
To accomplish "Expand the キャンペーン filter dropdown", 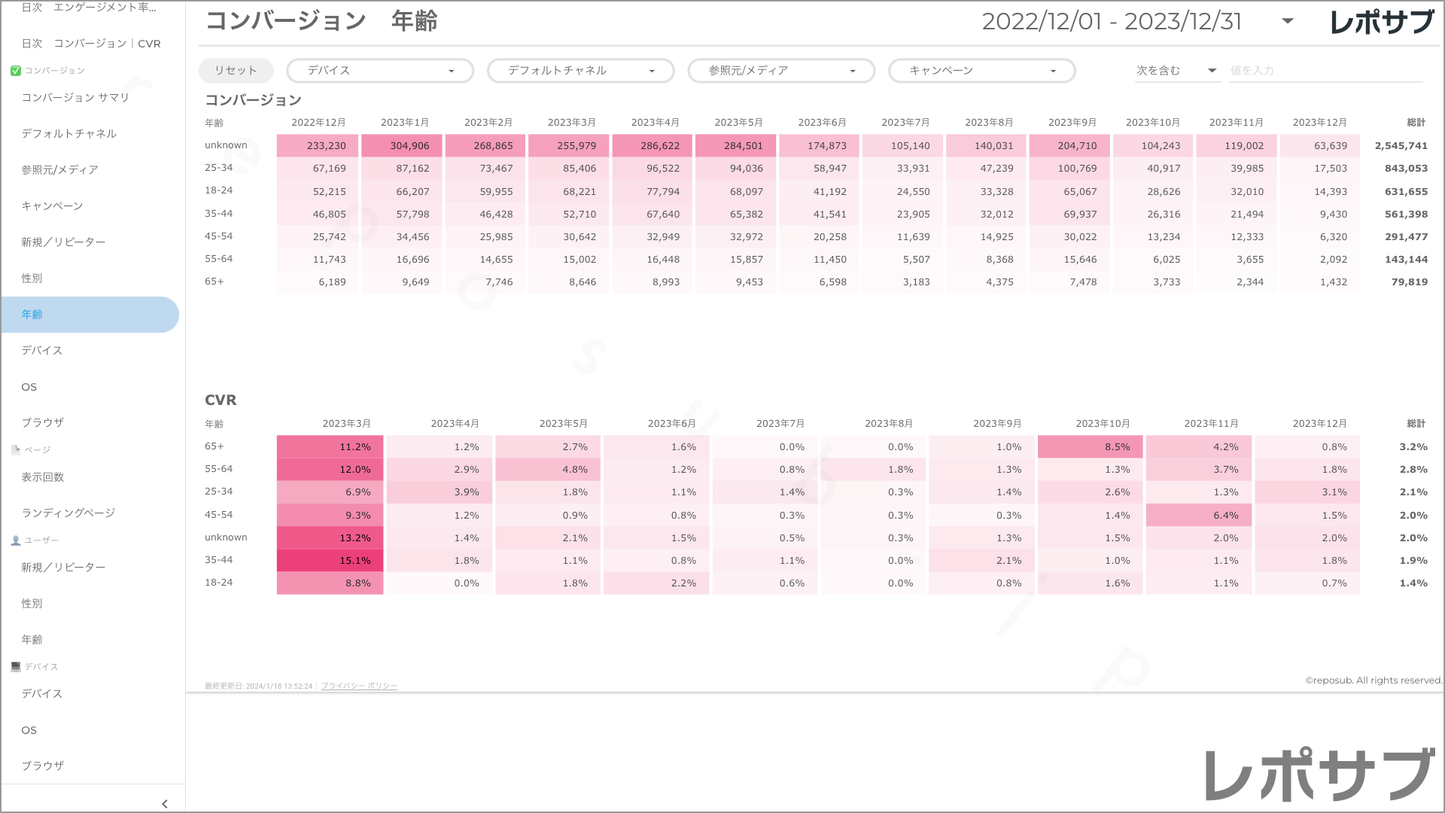I will (981, 71).
